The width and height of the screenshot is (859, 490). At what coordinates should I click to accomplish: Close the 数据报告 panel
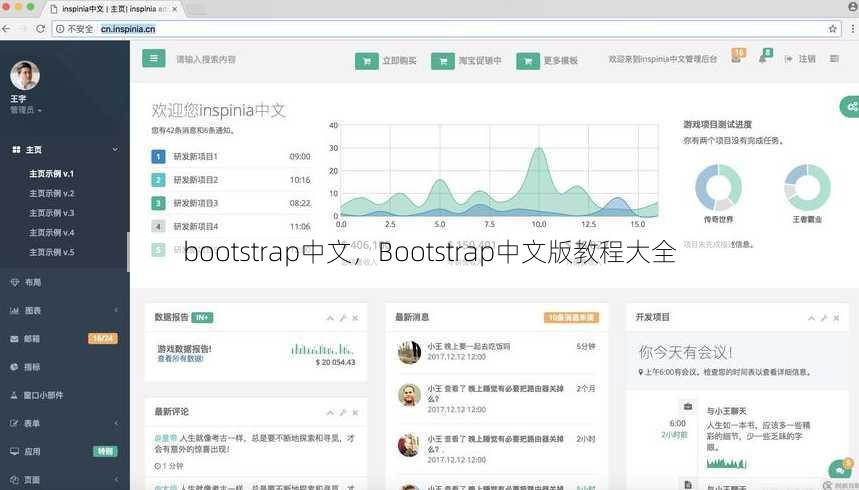[355, 318]
